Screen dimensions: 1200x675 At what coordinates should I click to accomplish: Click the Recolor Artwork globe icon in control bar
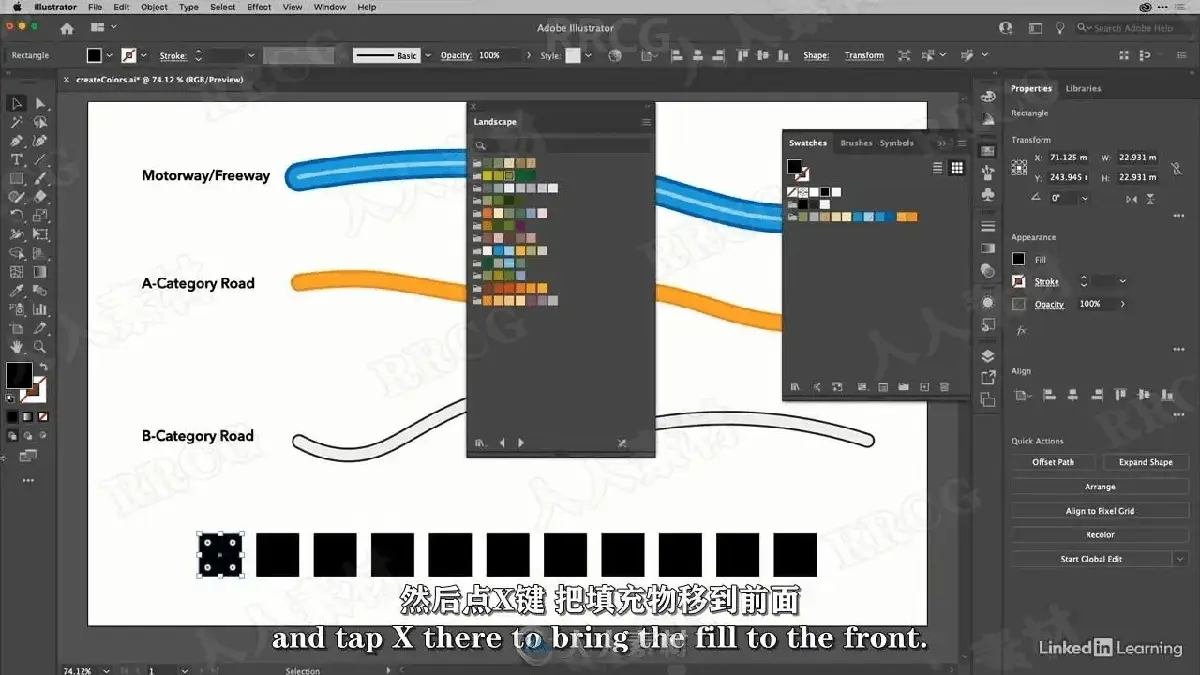pyautogui.click(x=615, y=56)
